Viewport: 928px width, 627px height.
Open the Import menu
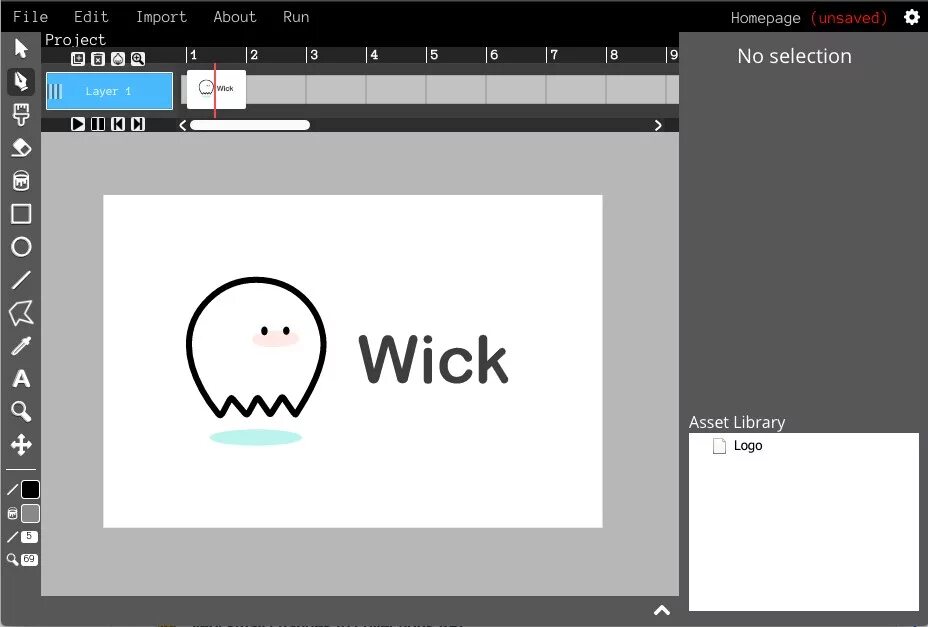(x=162, y=17)
